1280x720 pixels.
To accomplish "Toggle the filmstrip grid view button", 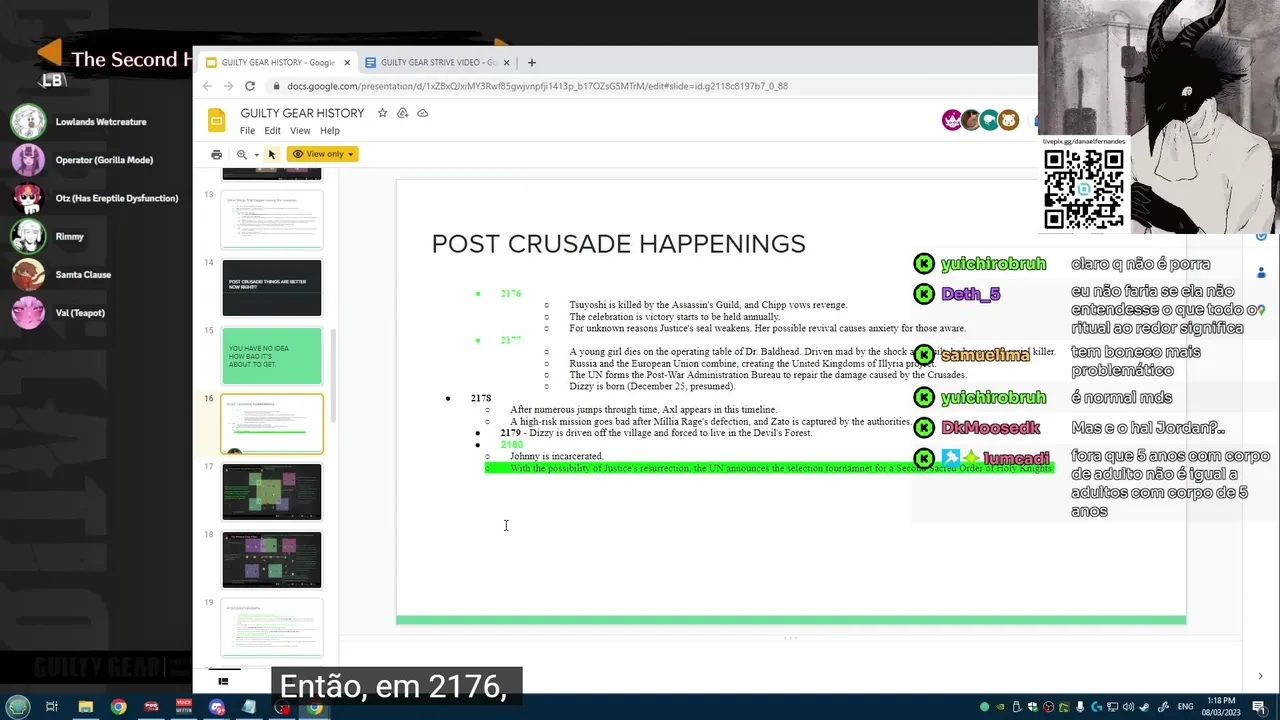I will [x=223, y=681].
